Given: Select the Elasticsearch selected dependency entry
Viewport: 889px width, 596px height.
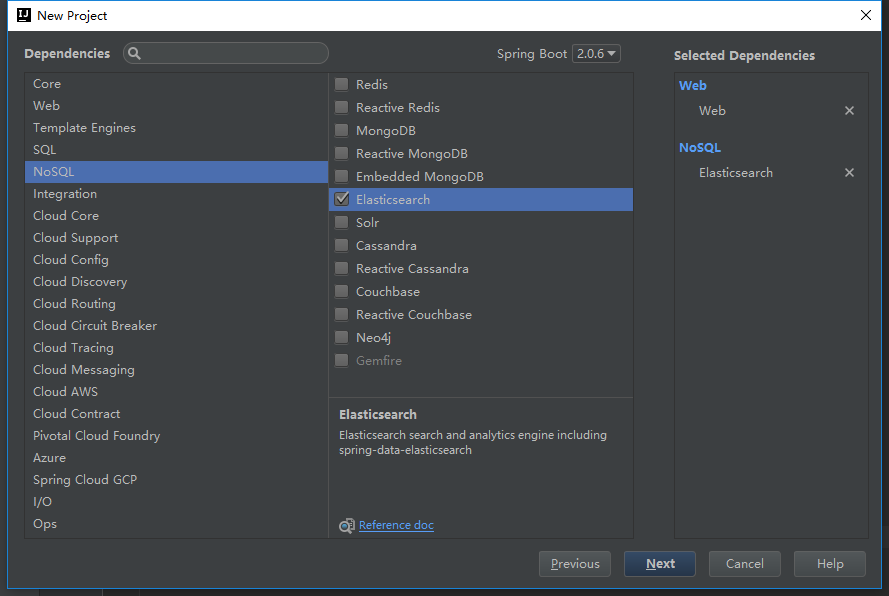Looking at the screenshot, I should tap(736, 172).
